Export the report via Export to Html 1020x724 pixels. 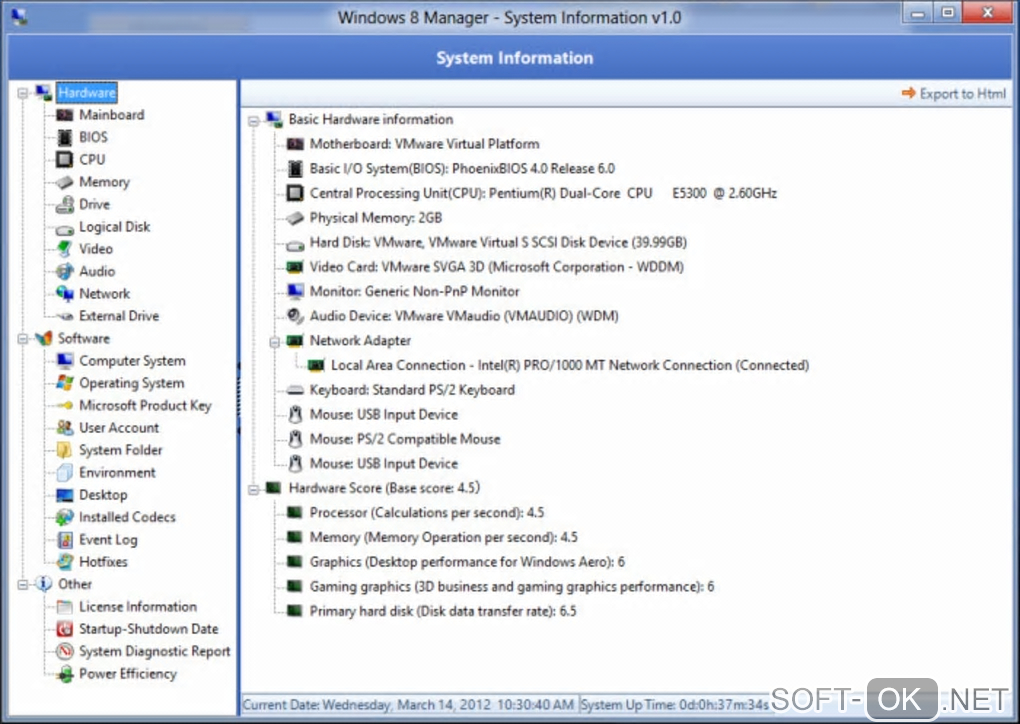tap(954, 94)
